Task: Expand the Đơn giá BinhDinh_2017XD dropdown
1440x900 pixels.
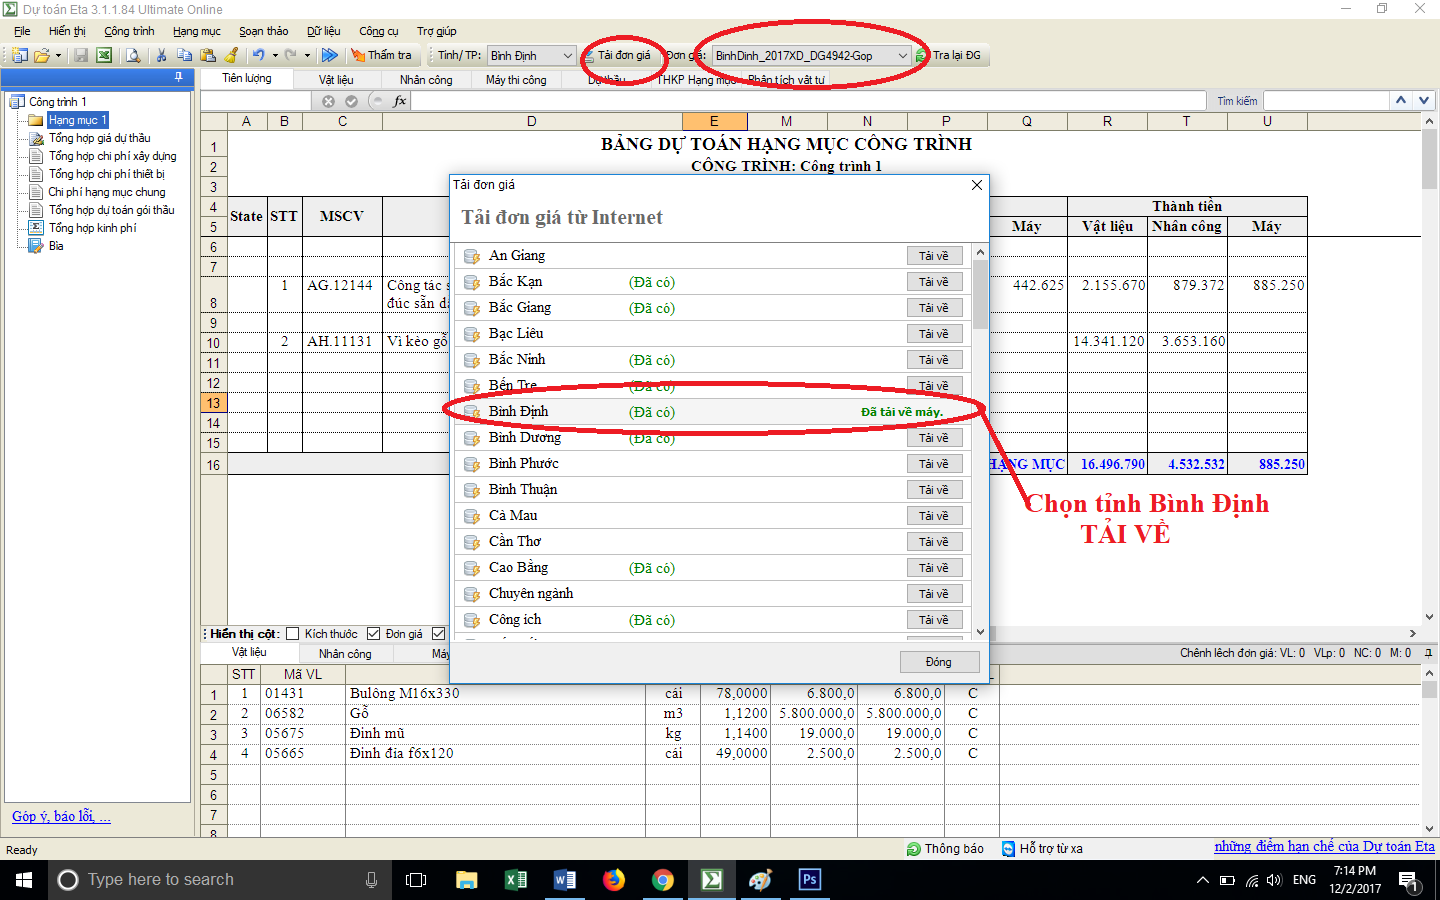Action: point(902,56)
